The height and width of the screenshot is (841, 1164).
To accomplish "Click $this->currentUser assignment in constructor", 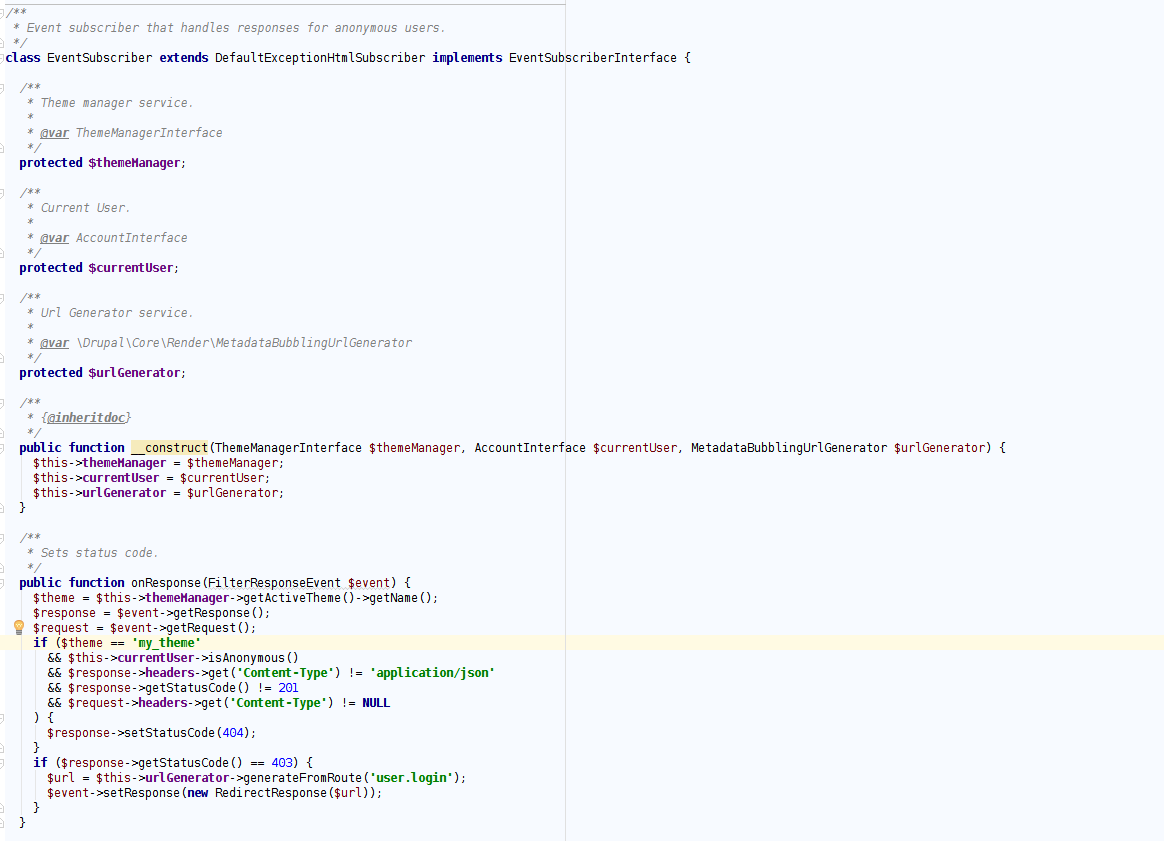I will coord(151,478).
